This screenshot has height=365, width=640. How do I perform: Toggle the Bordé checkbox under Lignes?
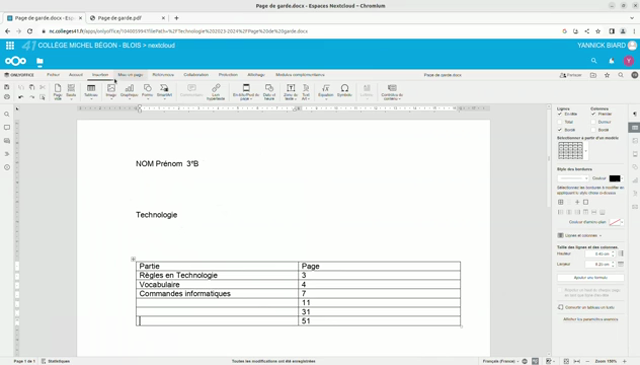(560, 130)
